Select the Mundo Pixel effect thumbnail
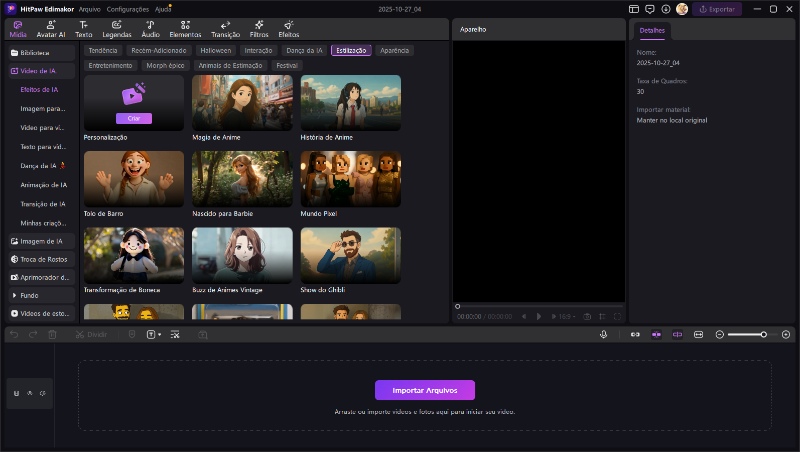This screenshot has height=452, width=800. (x=350, y=179)
